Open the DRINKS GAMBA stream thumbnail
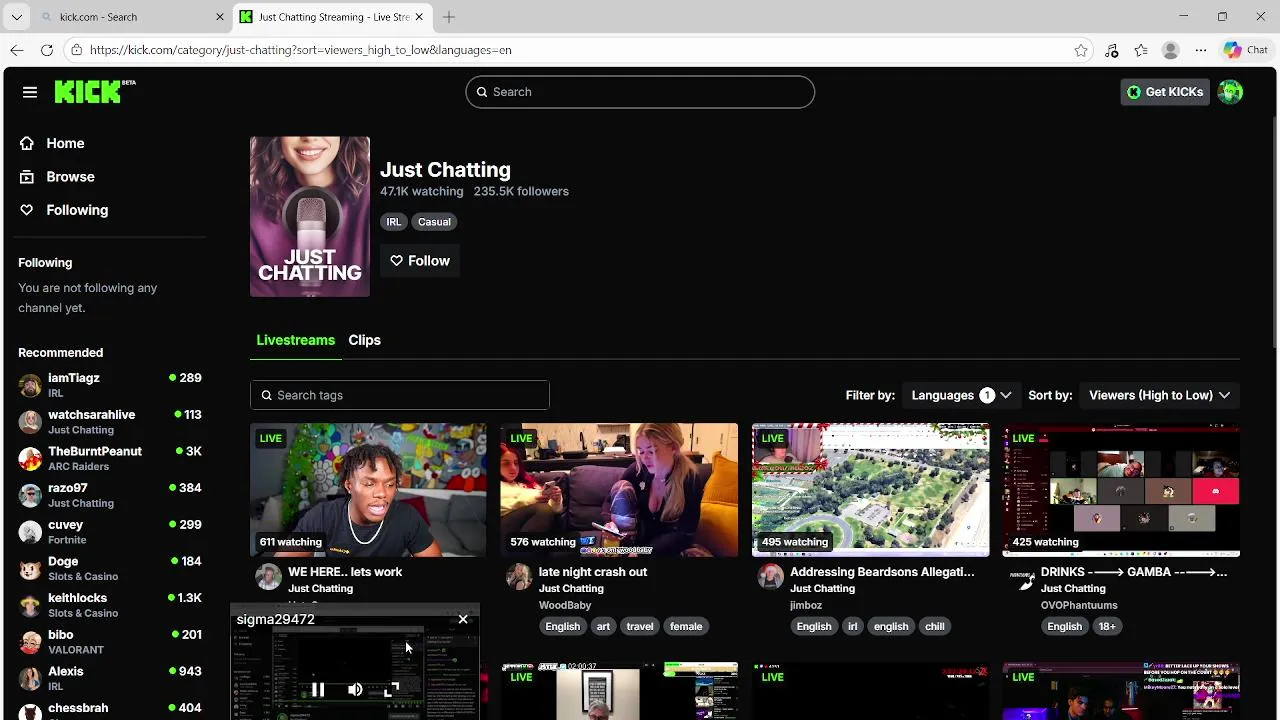The width and height of the screenshot is (1280, 720). 1121,490
